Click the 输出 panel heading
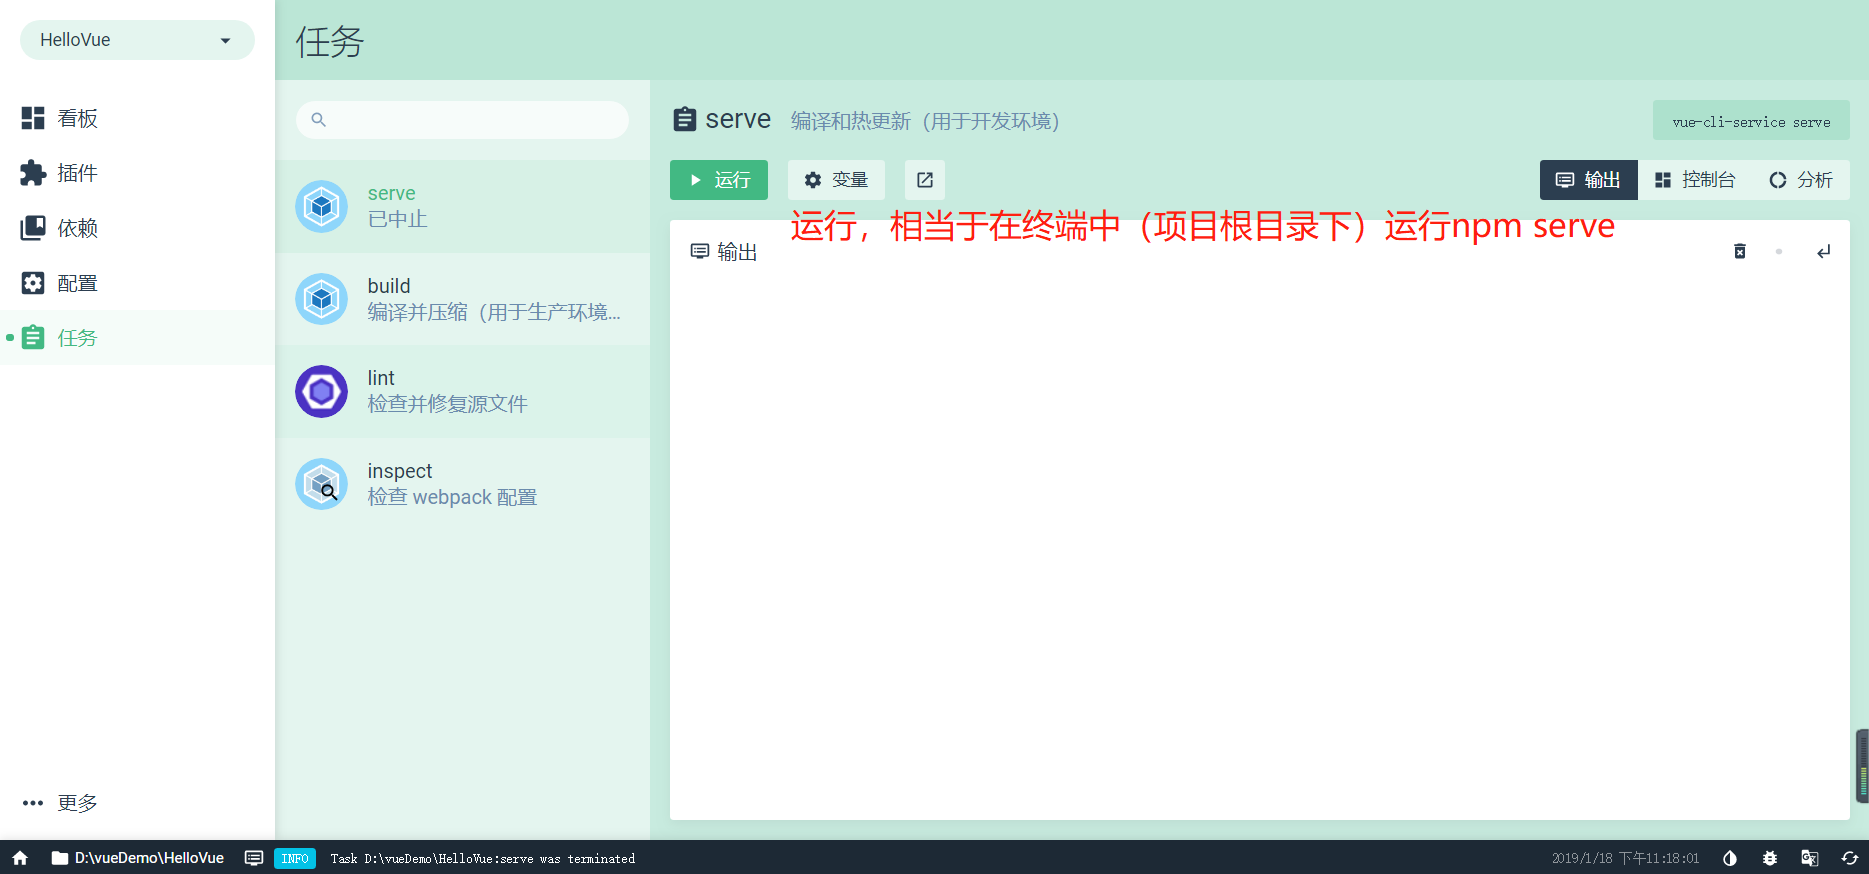The height and width of the screenshot is (874, 1869). (x=724, y=252)
